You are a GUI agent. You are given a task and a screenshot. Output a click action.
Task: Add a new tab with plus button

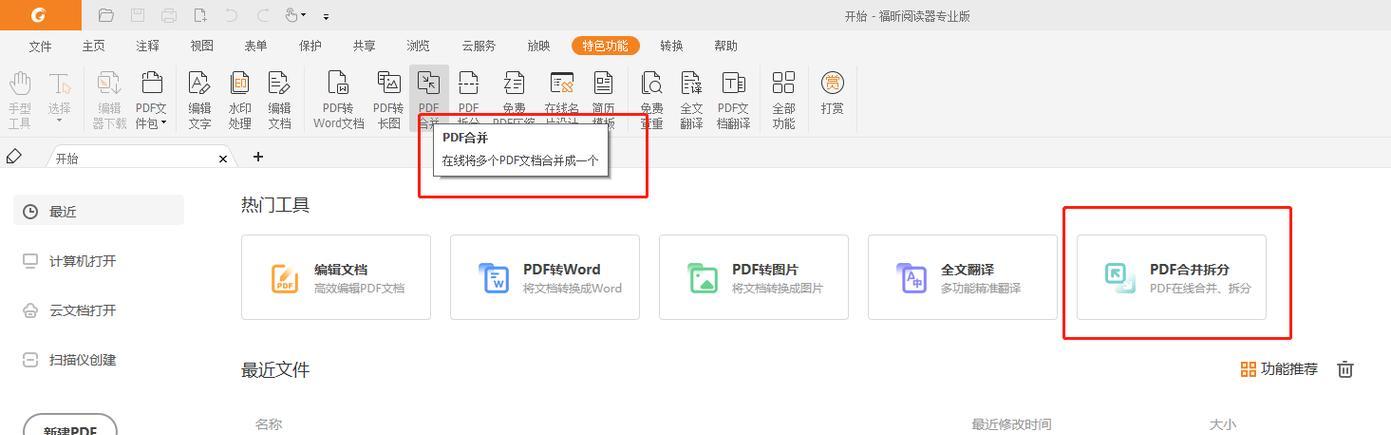(258, 157)
